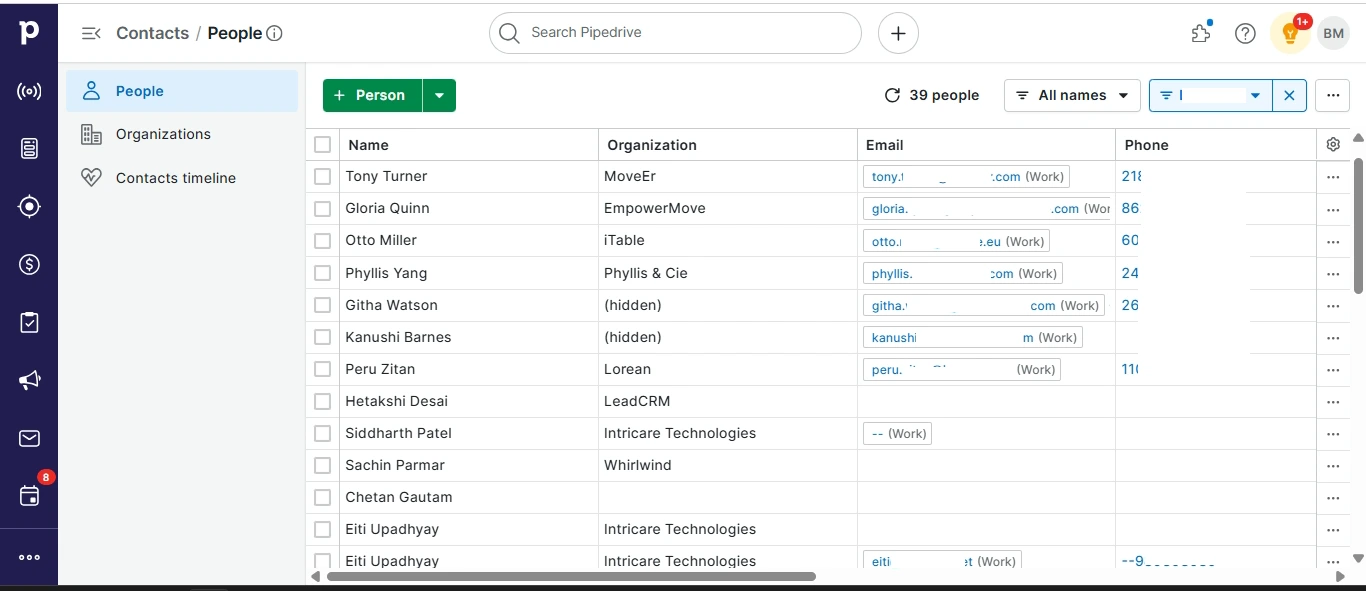Check the box for Gloria Quinn
This screenshot has width=1366, height=591.
[322, 208]
